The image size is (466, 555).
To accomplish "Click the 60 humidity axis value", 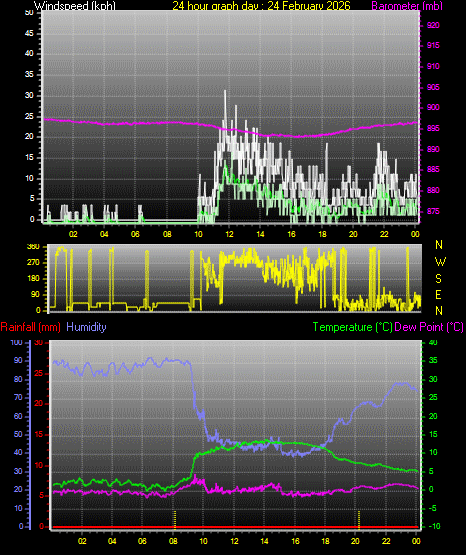I will (x=18, y=416).
